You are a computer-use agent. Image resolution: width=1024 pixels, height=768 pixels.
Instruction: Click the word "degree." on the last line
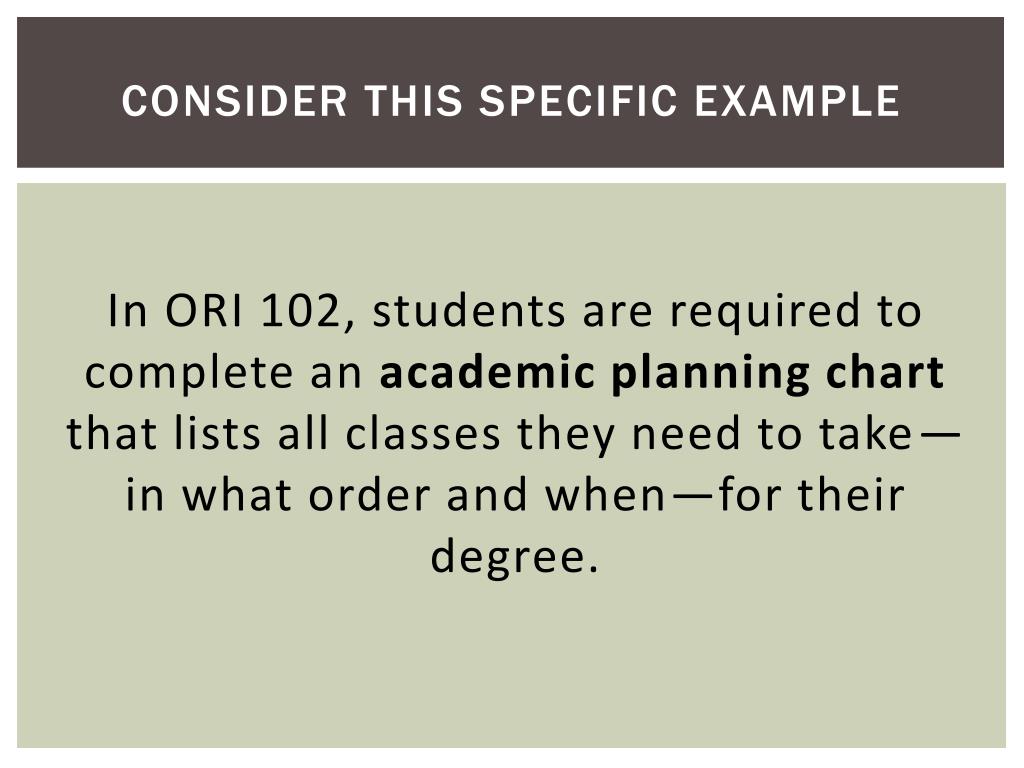coord(514,558)
